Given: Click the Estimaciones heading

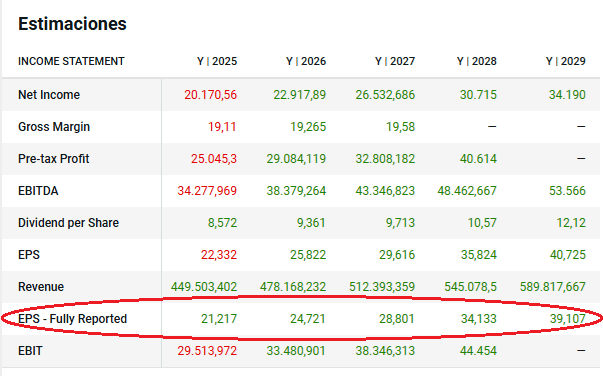Looking at the screenshot, I should [x=72, y=24].
